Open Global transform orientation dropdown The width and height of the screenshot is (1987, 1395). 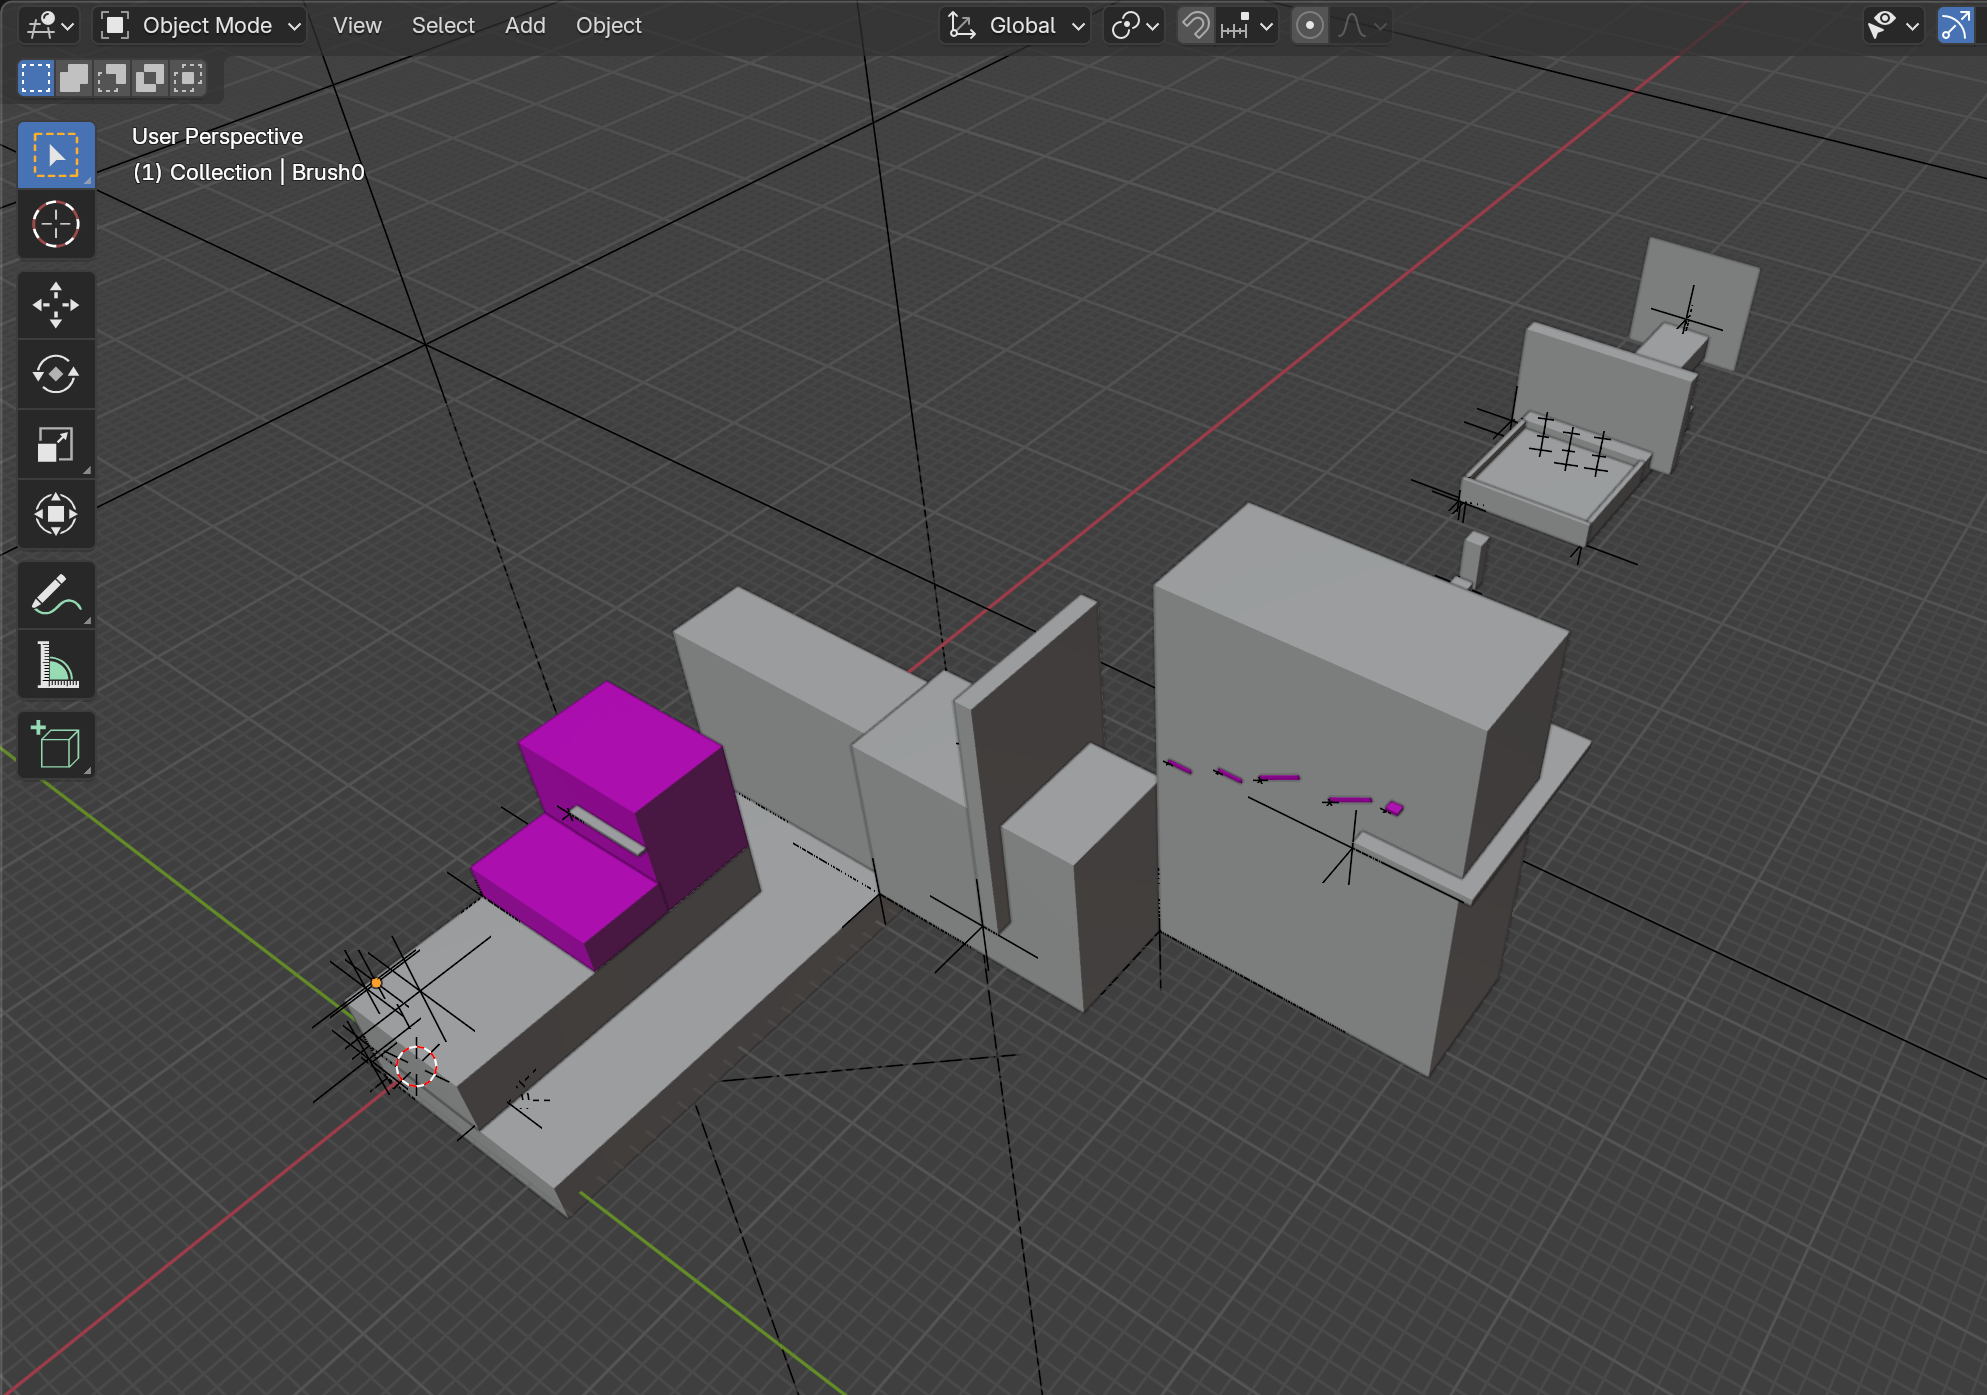1017,26
